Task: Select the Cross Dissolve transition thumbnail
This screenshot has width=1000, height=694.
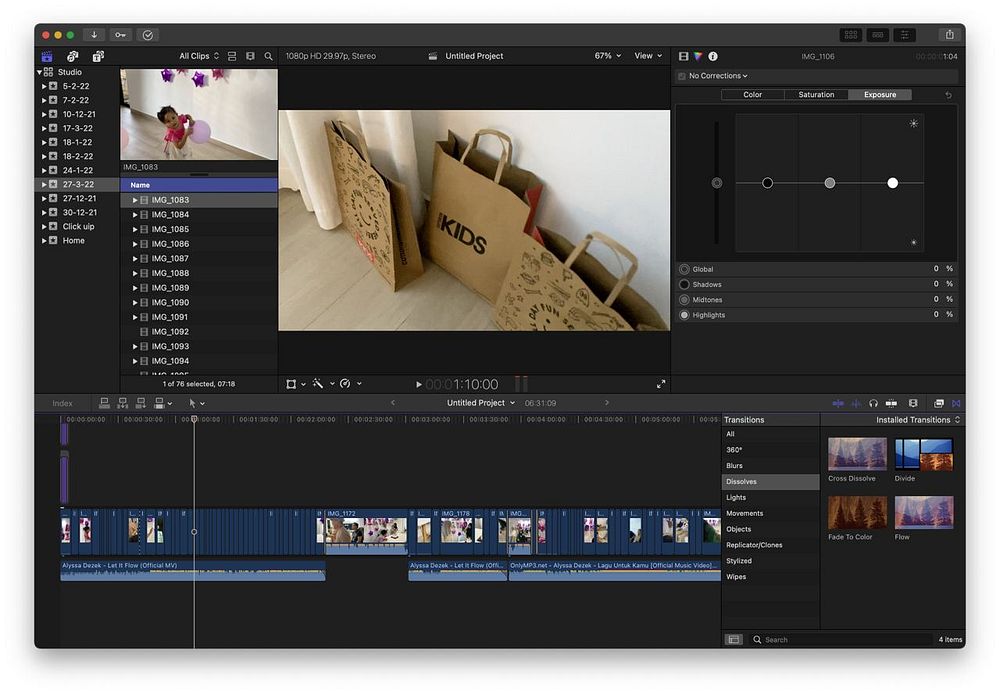Action: pos(857,454)
